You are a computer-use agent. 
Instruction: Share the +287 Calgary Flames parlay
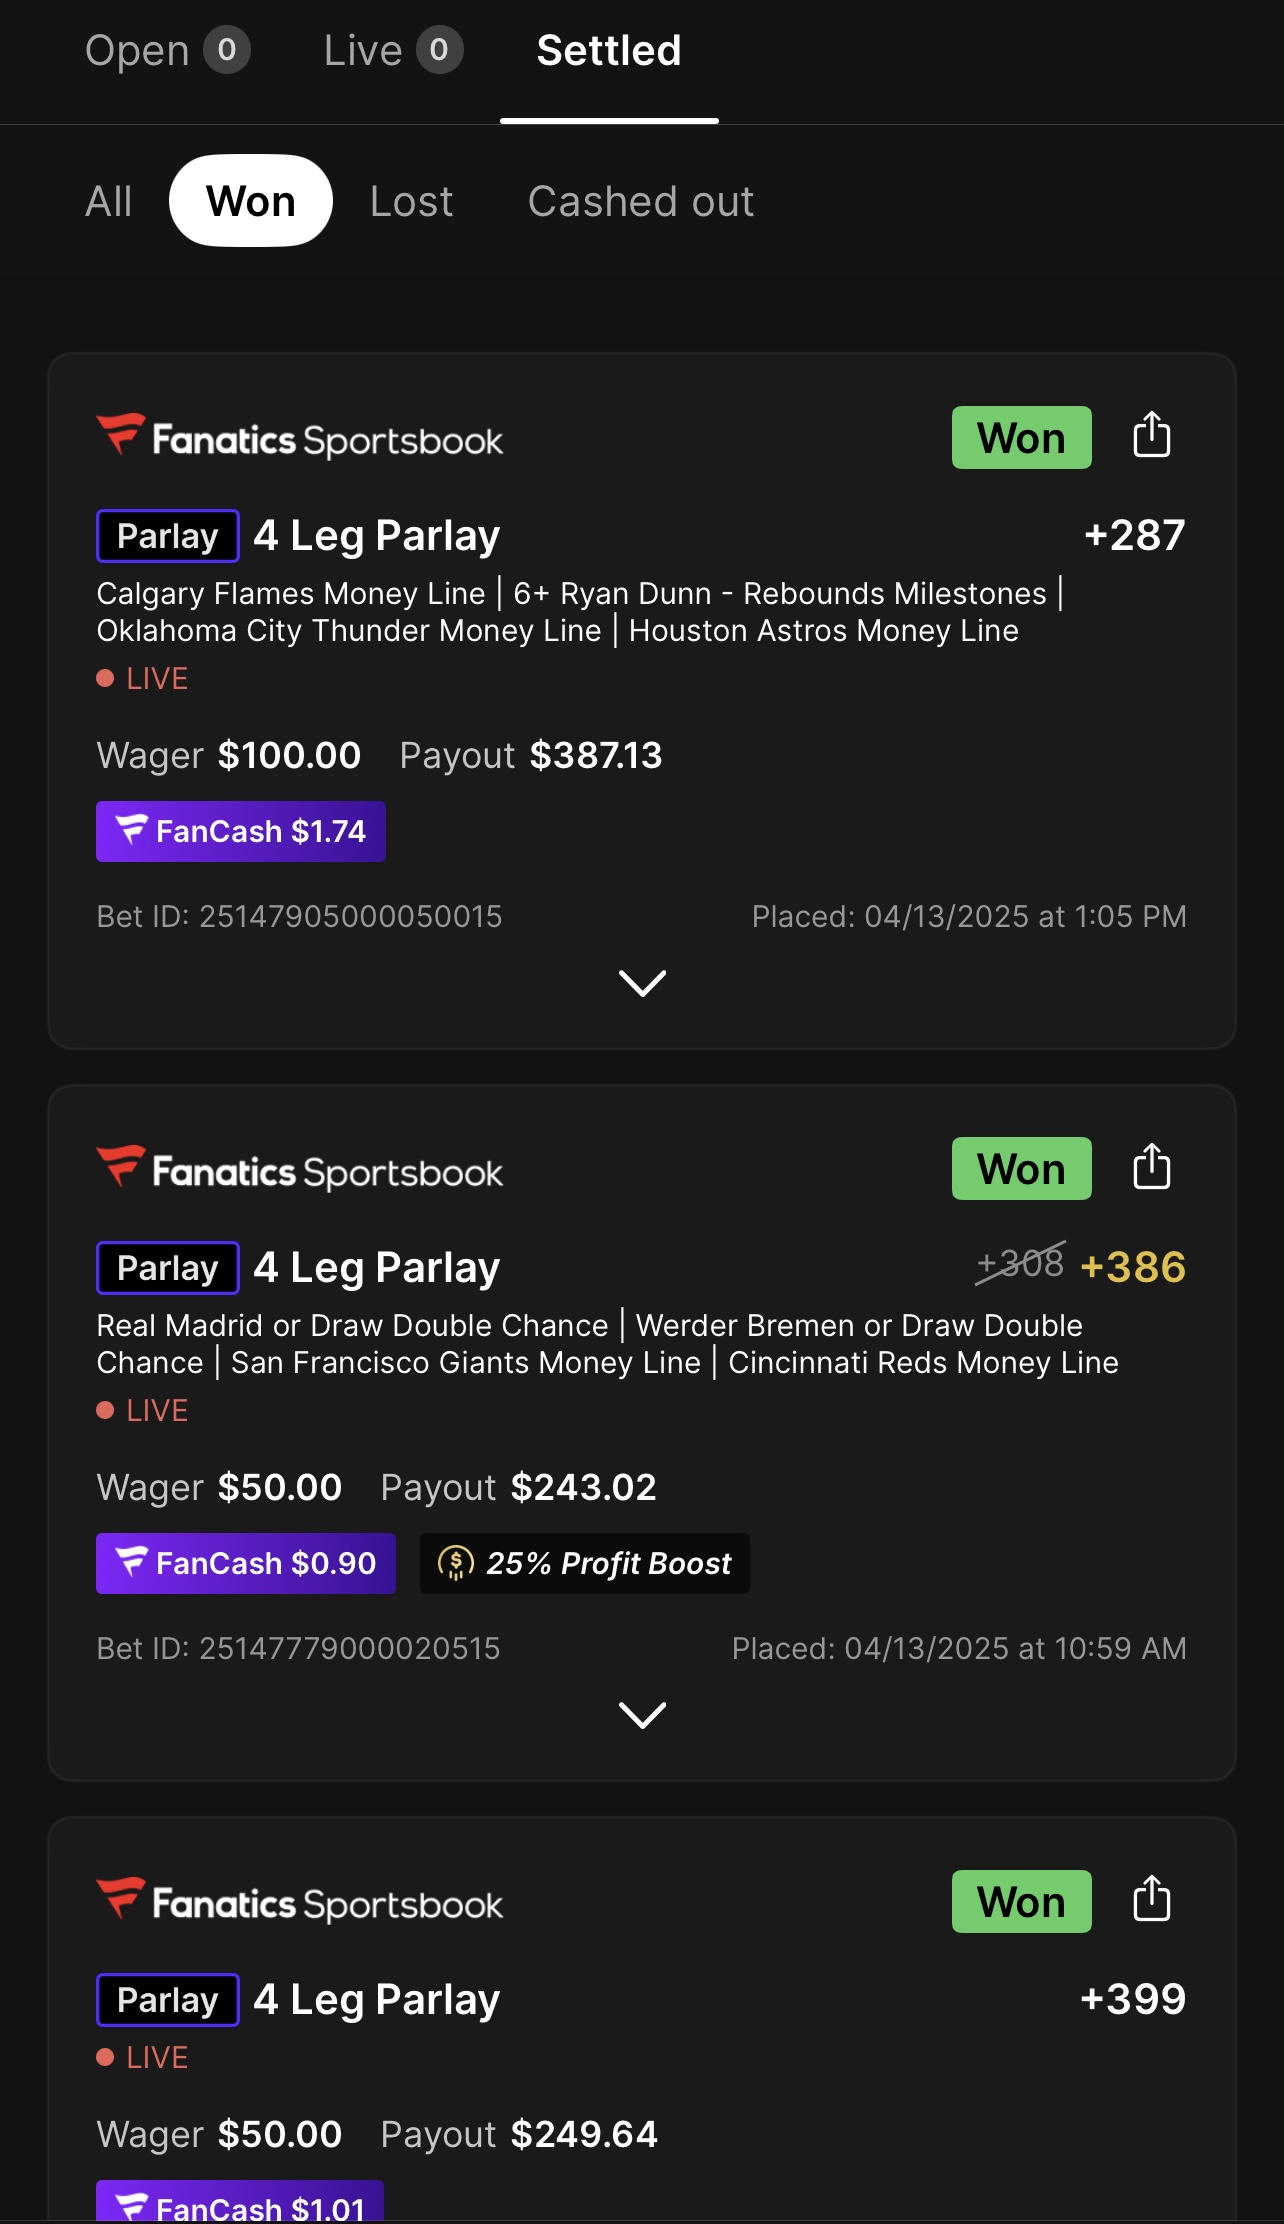click(1151, 436)
